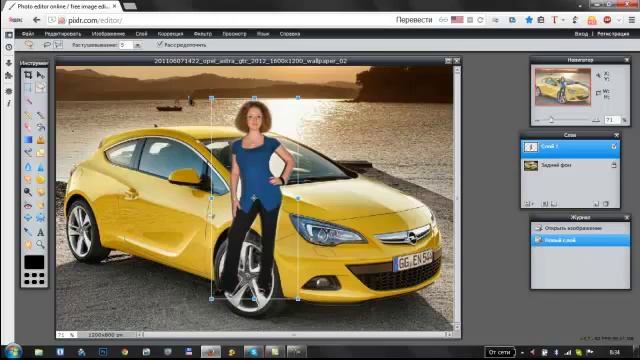
Task: Select the Hand pan tool
Action: [28, 244]
